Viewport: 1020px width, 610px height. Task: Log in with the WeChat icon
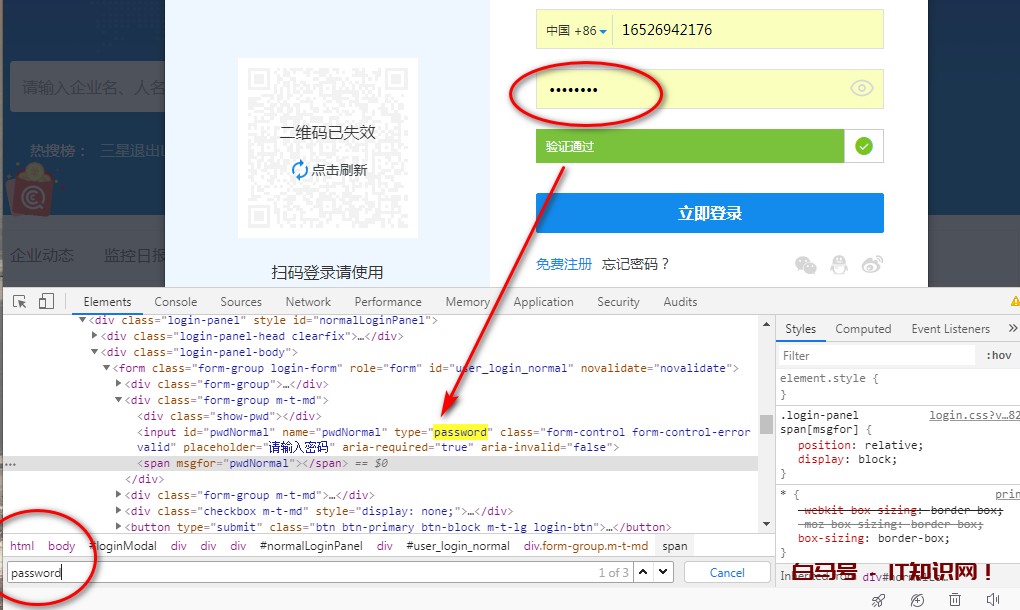(805, 265)
